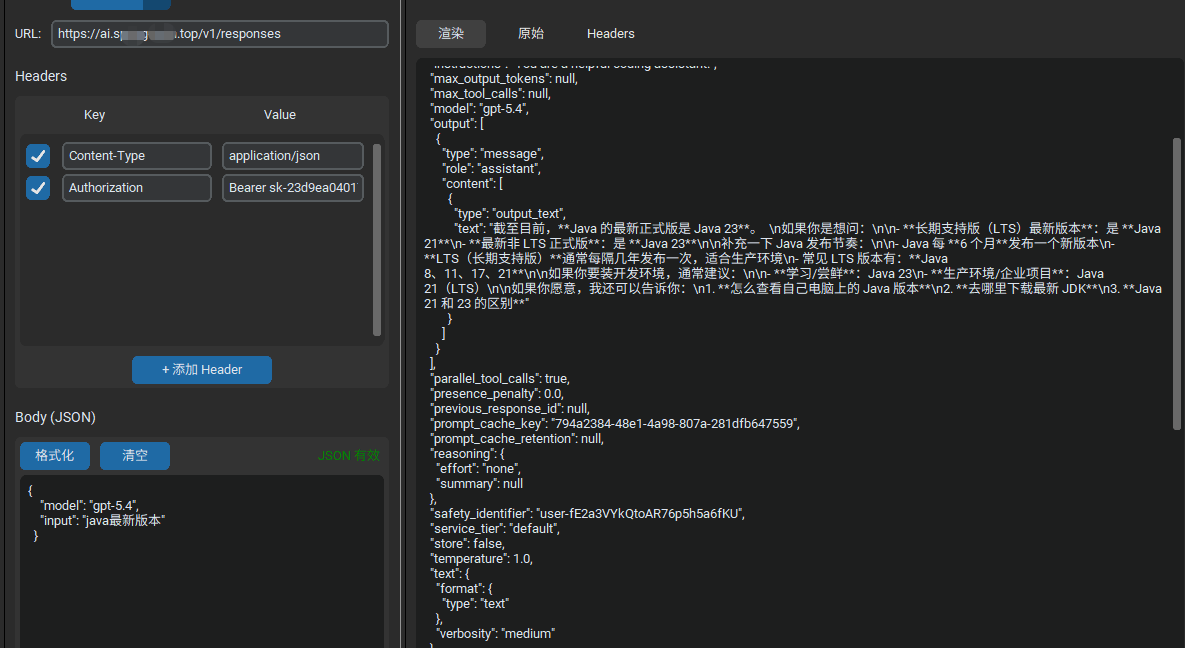The width and height of the screenshot is (1185, 648).
Task: Click the '"service_tier": "default"' response line
Action: click(496, 529)
